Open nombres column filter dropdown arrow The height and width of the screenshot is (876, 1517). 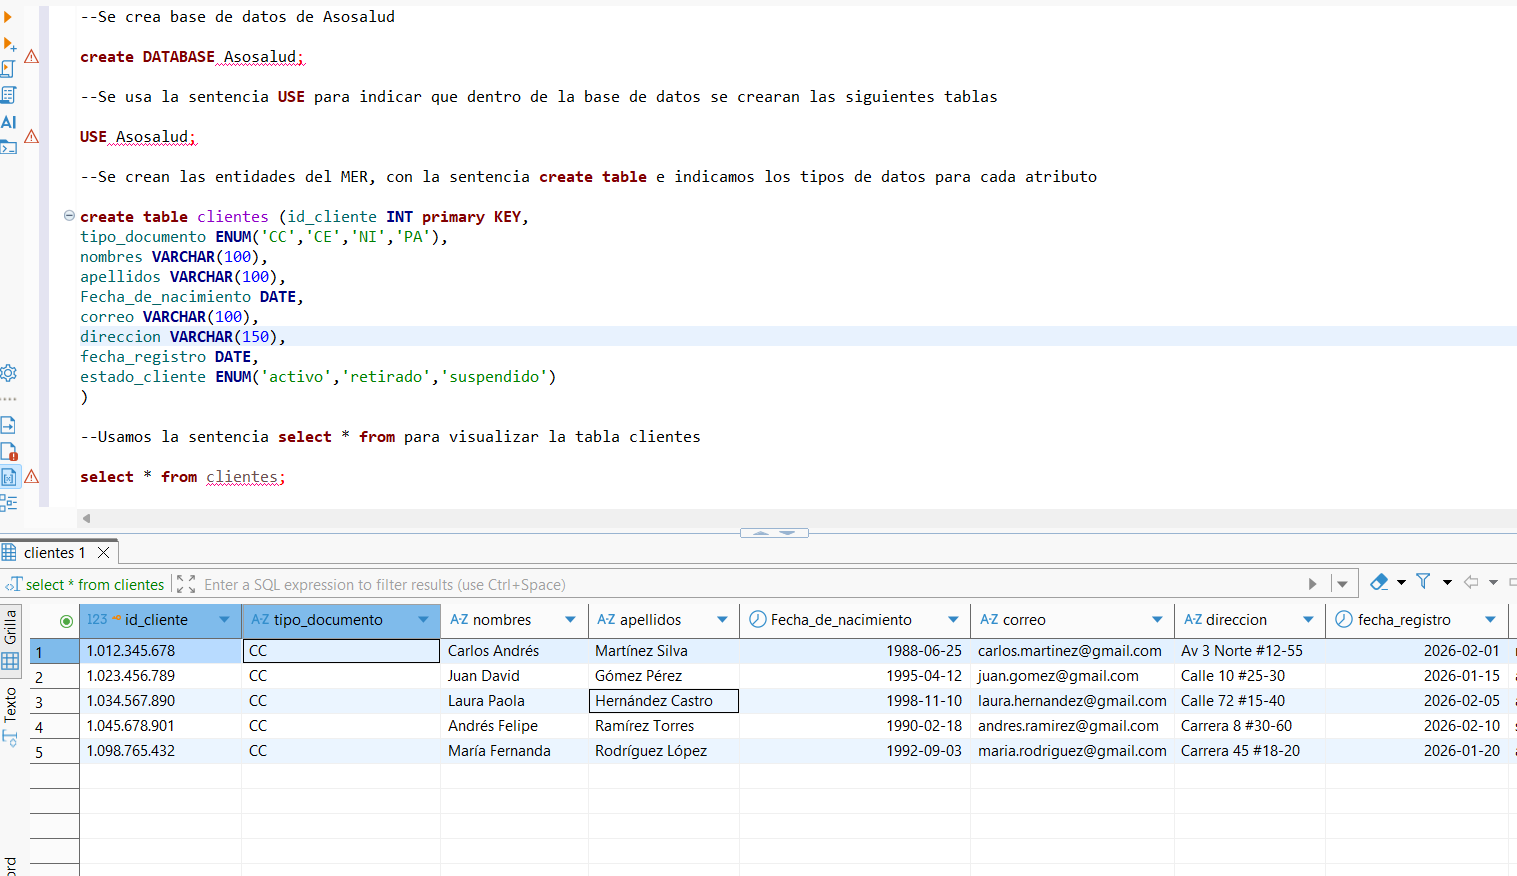click(570, 620)
